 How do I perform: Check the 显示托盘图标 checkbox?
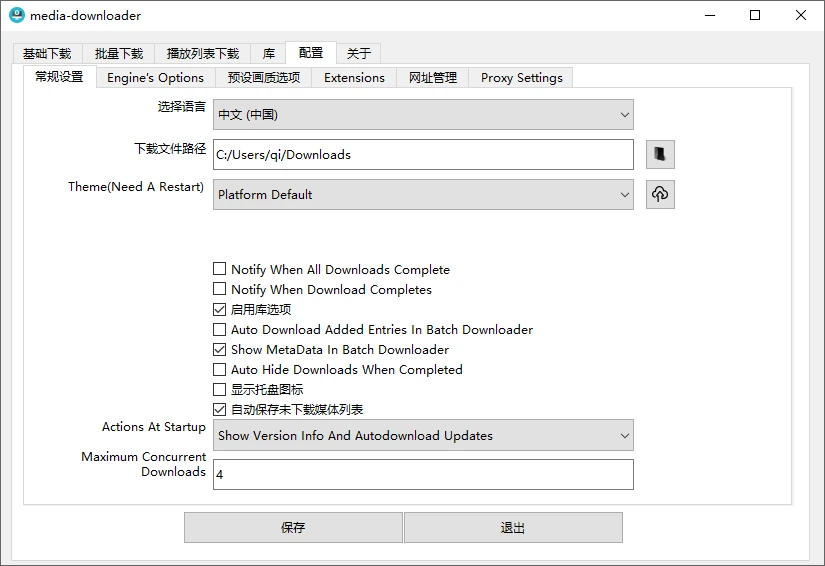(x=220, y=389)
